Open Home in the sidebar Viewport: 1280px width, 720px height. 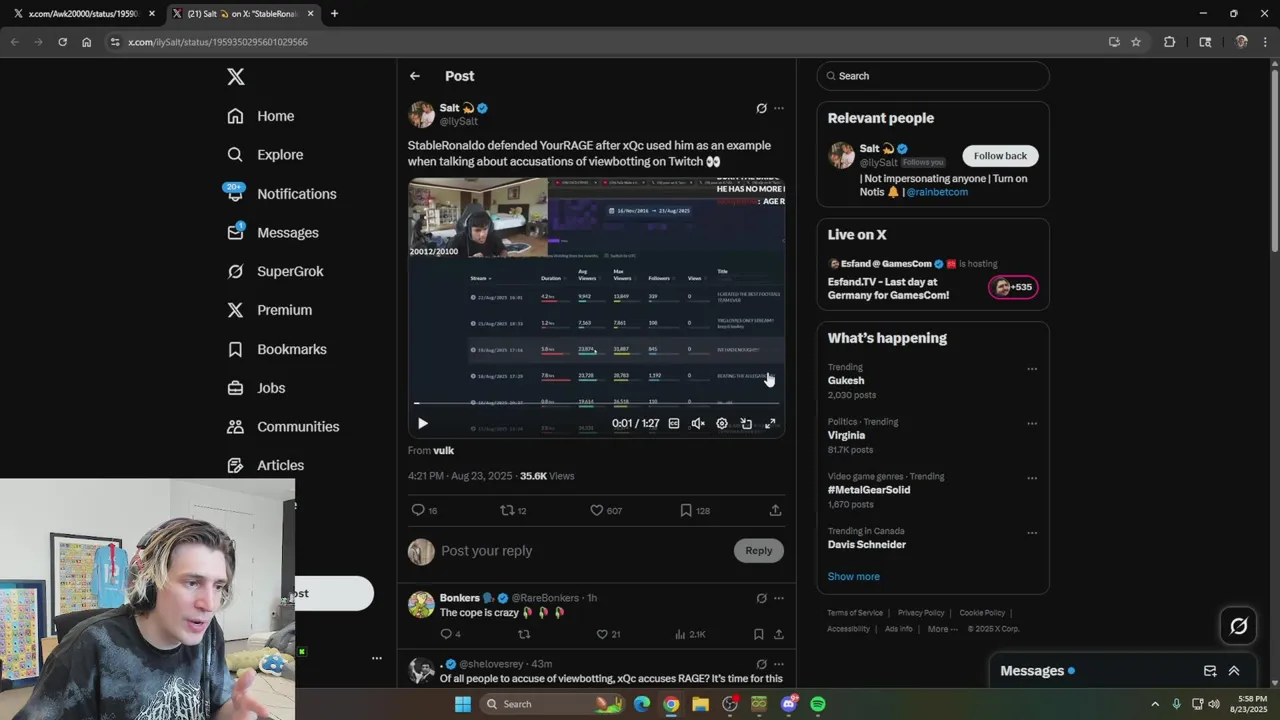click(261, 116)
